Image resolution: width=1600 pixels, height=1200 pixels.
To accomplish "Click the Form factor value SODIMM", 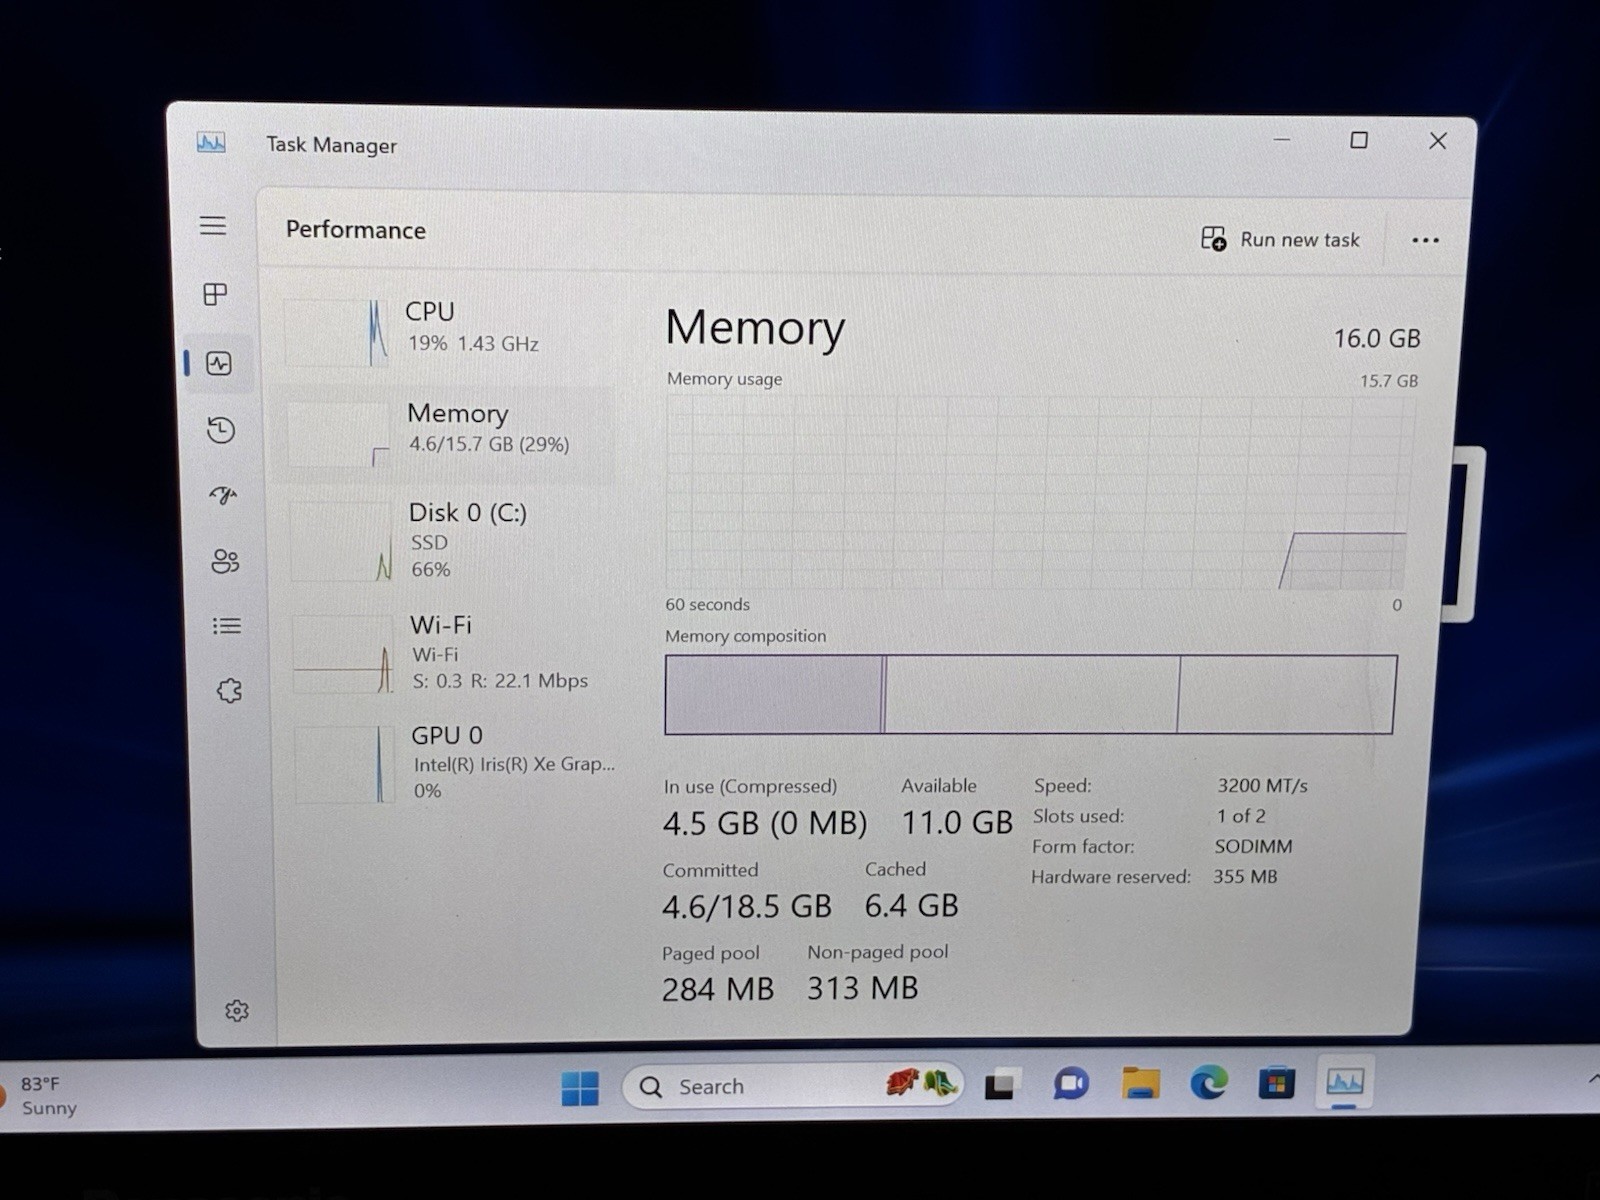I will click(x=1253, y=846).
